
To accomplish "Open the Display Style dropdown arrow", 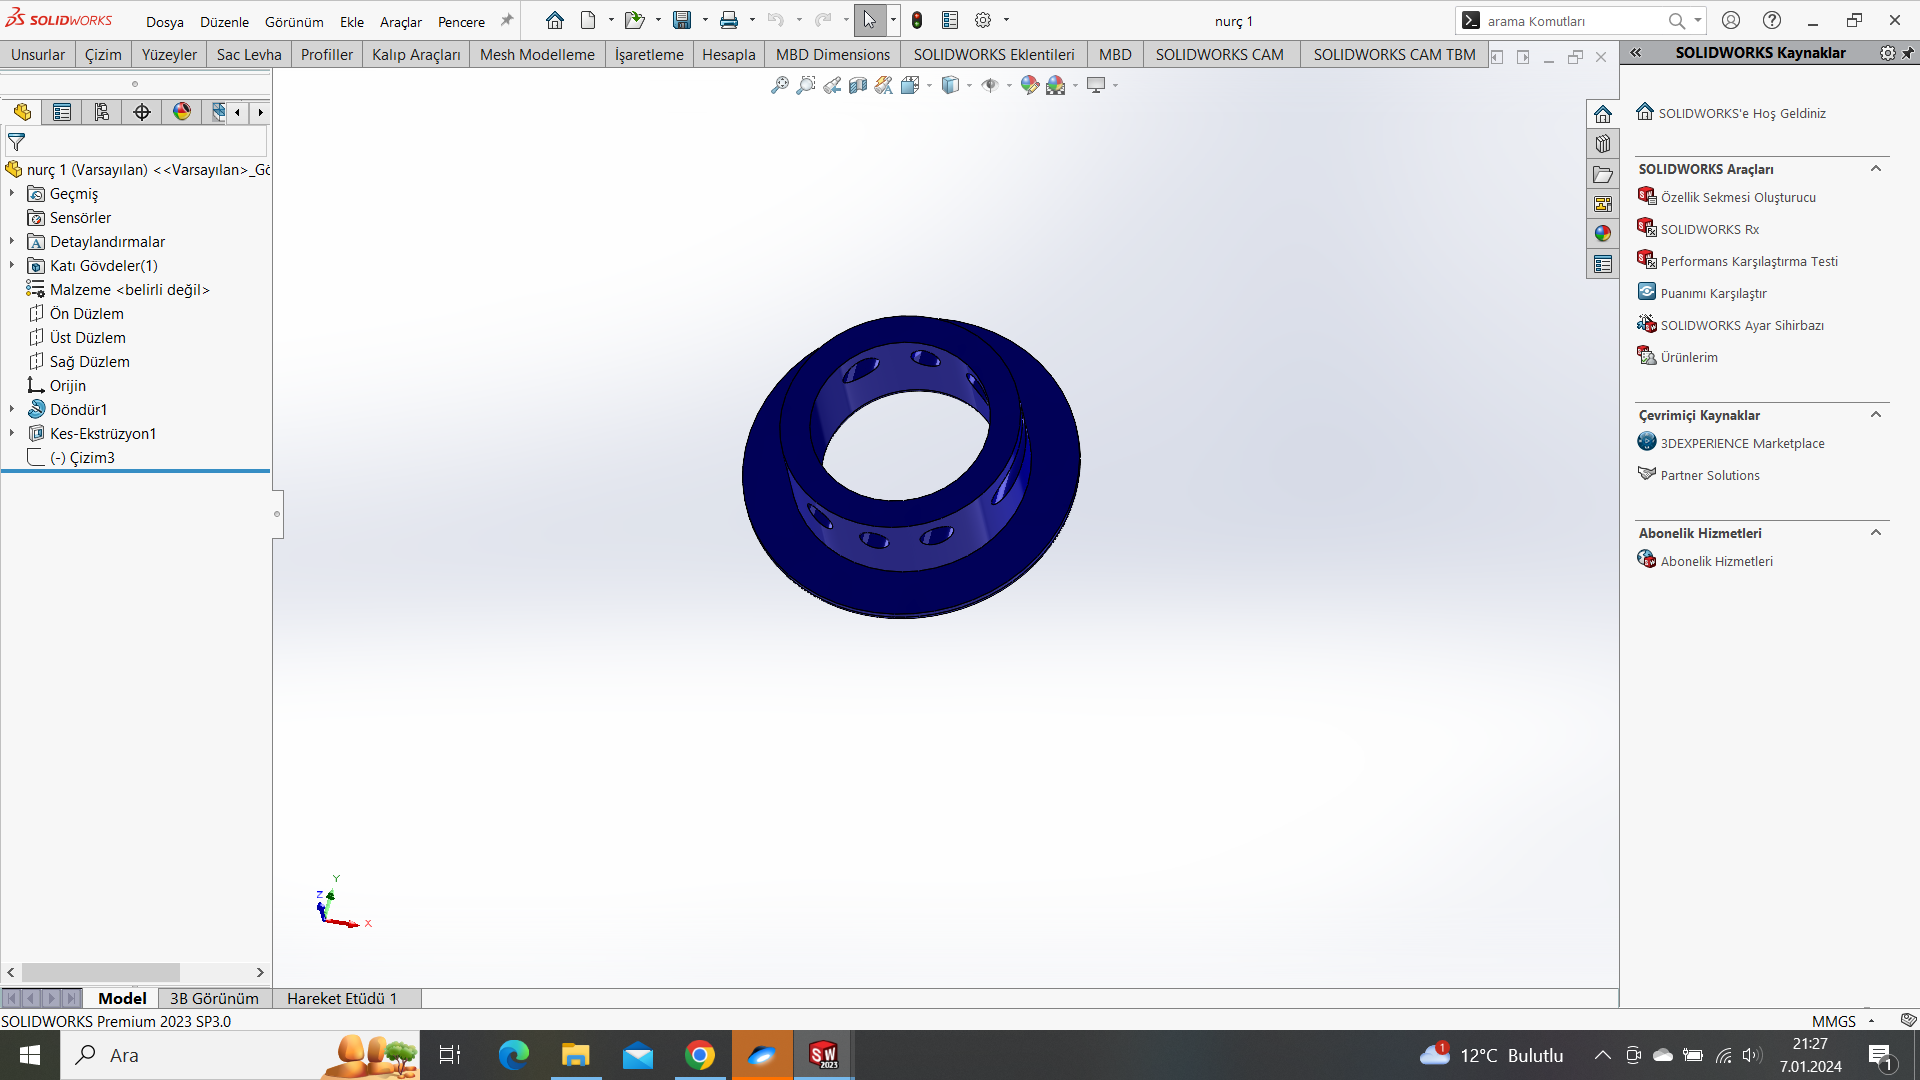I will point(969,86).
